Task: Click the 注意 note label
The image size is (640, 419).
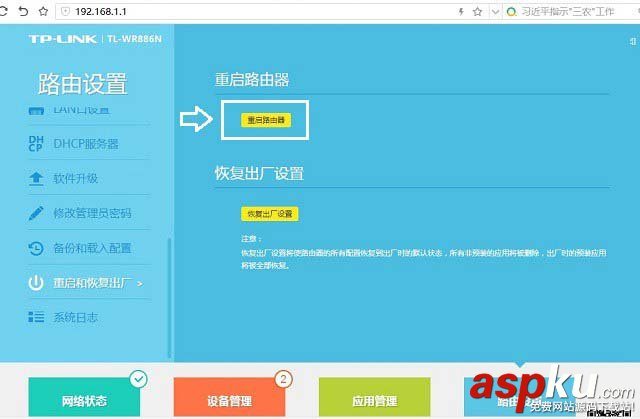Action: pyautogui.click(x=251, y=239)
